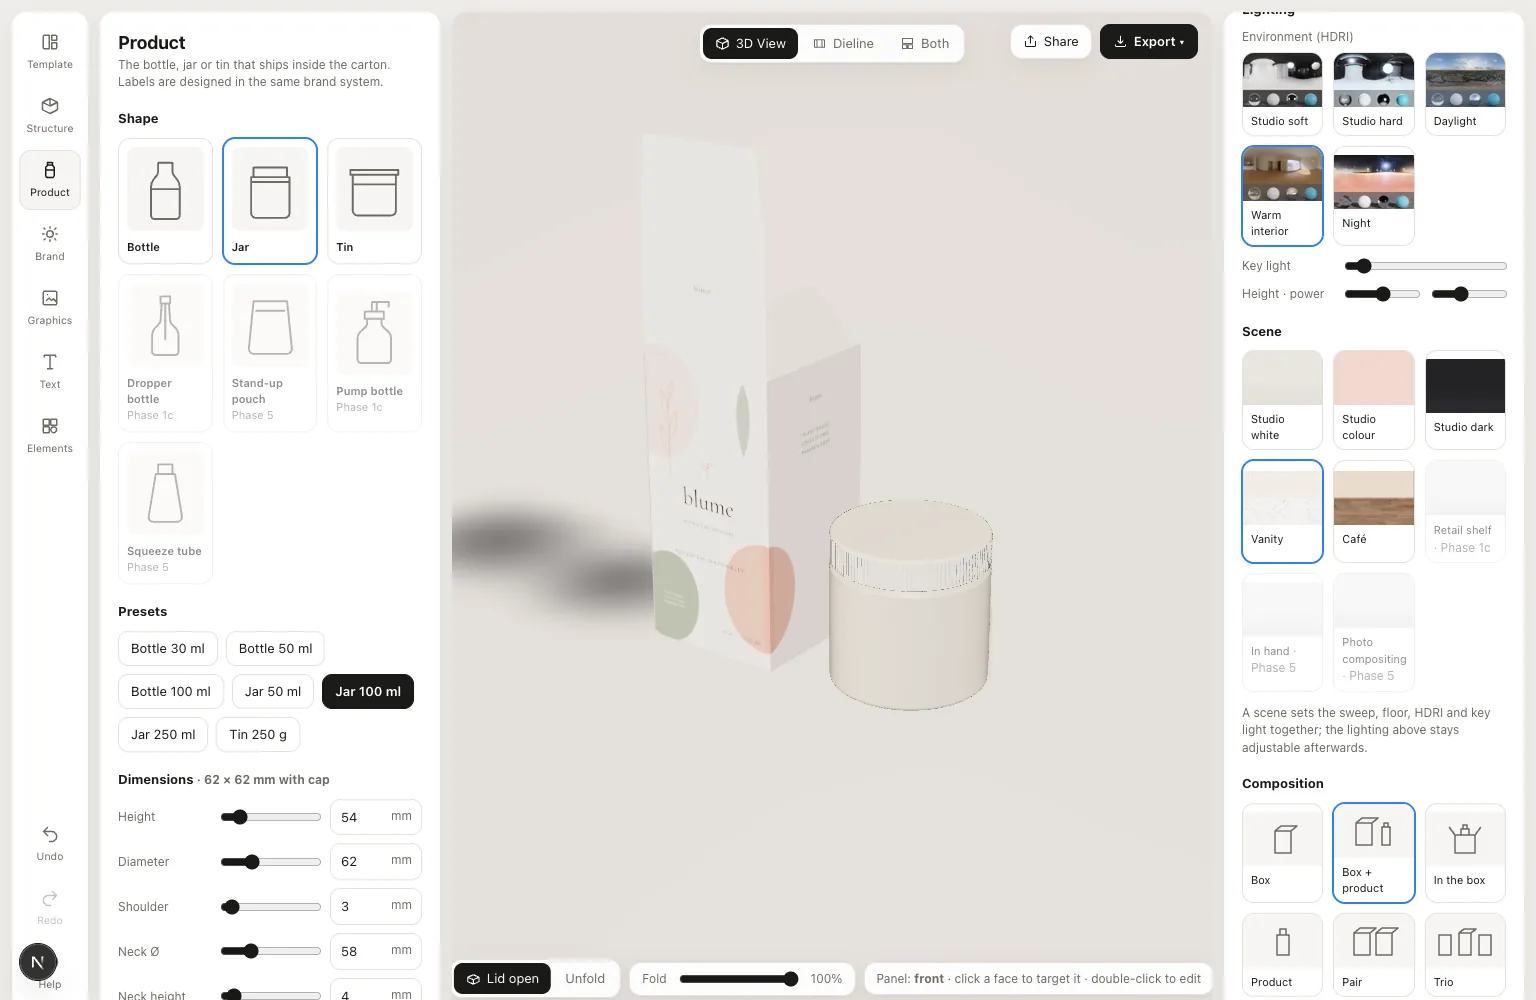Choose the Café scene
This screenshot has width=1536, height=1000.
tap(1374, 511)
